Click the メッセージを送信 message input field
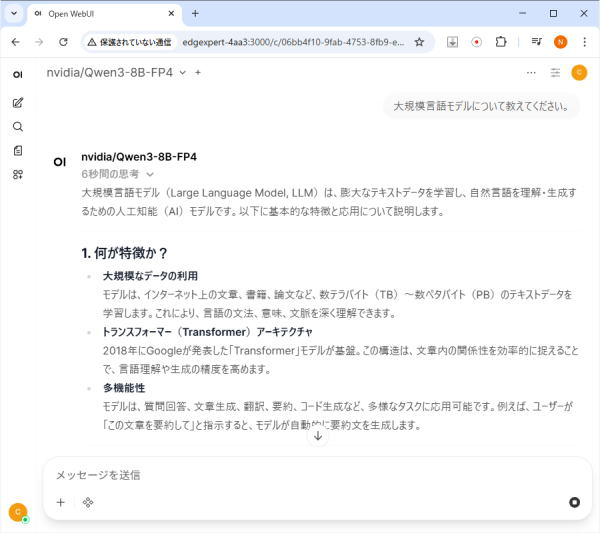The height and width of the screenshot is (533, 600). click(x=300, y=475)
